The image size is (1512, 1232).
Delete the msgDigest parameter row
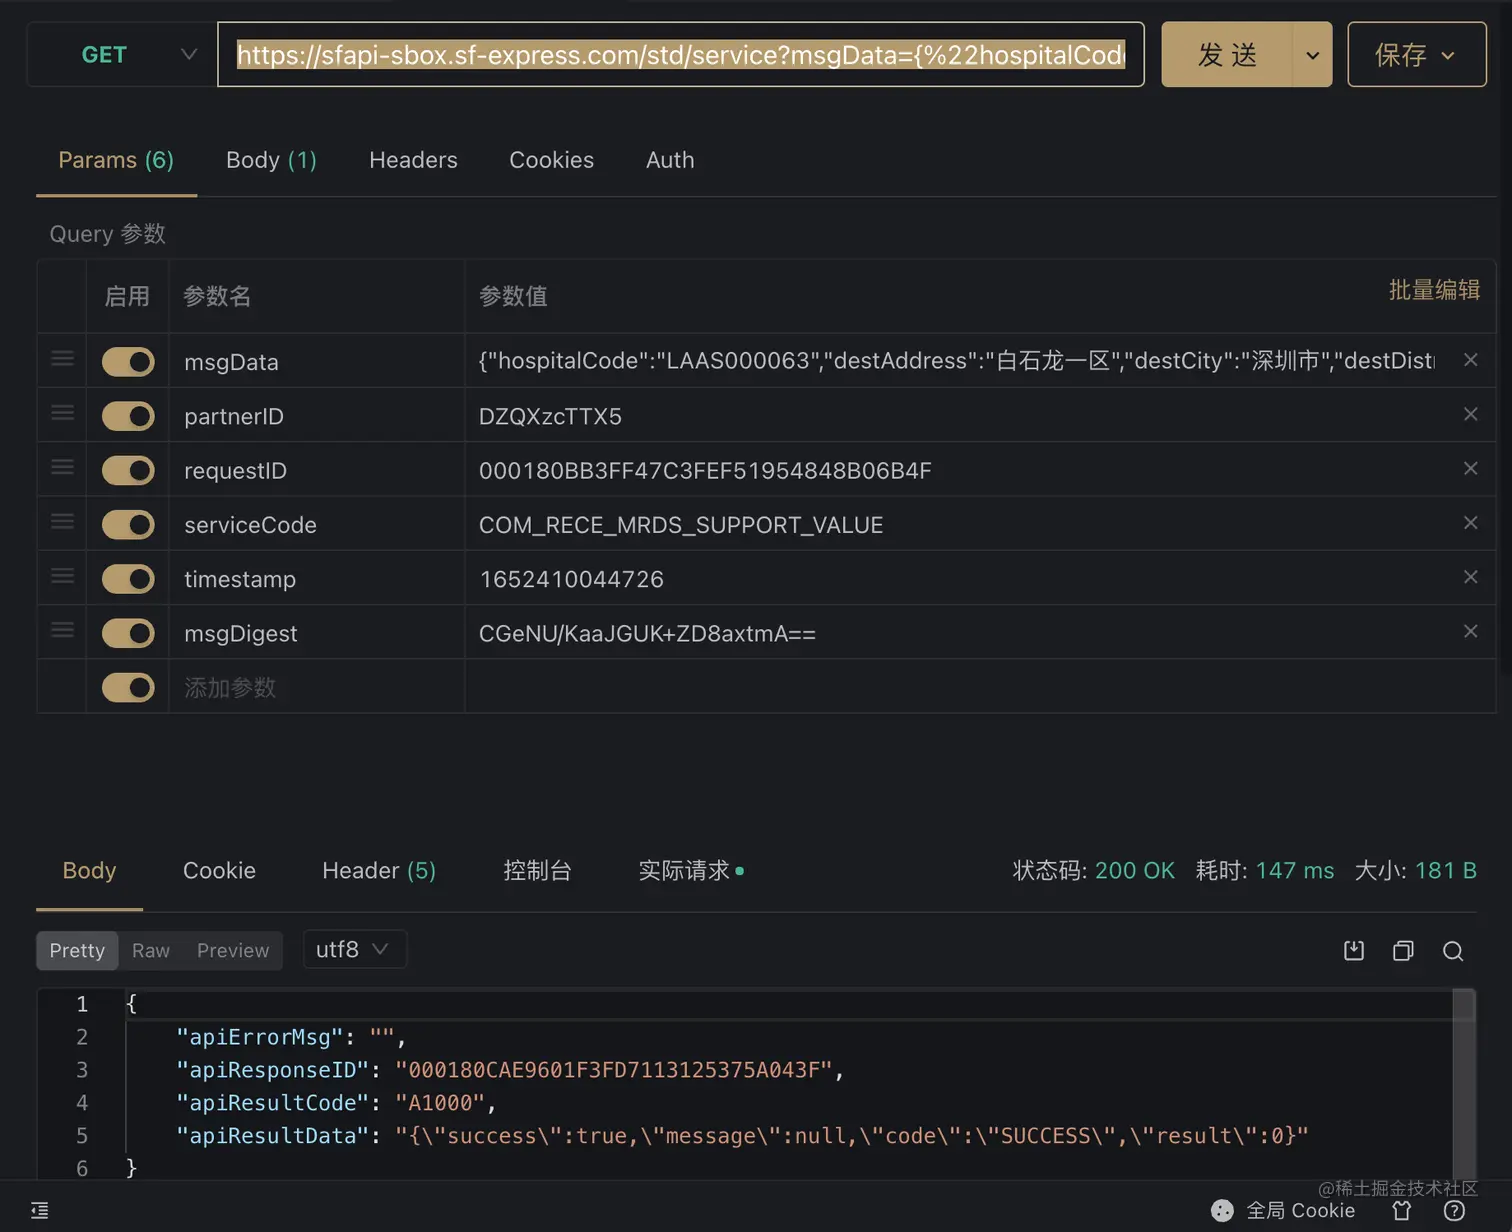pyautogui.click(x=1470, y=631)
